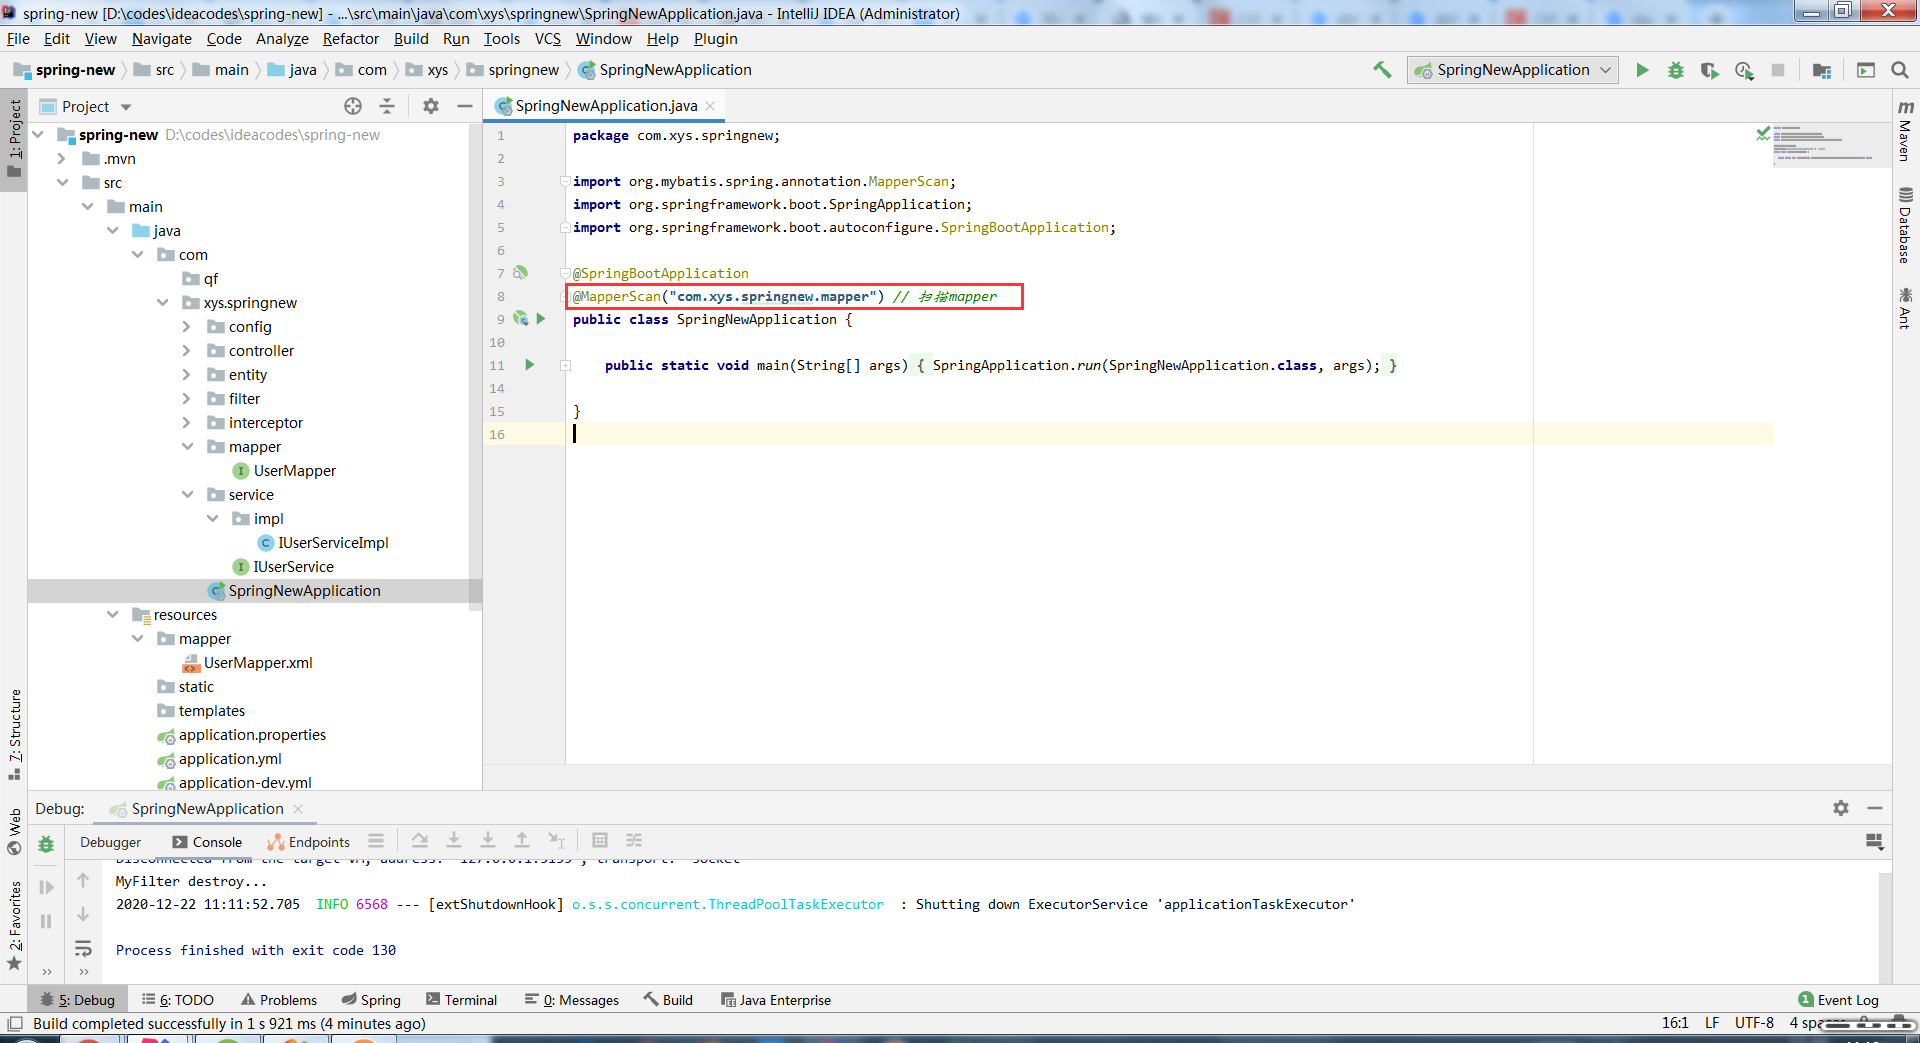Viewport: 1920px width, 1043px height.
Task: Open Project panel settings gear
Action: point(431,106)
